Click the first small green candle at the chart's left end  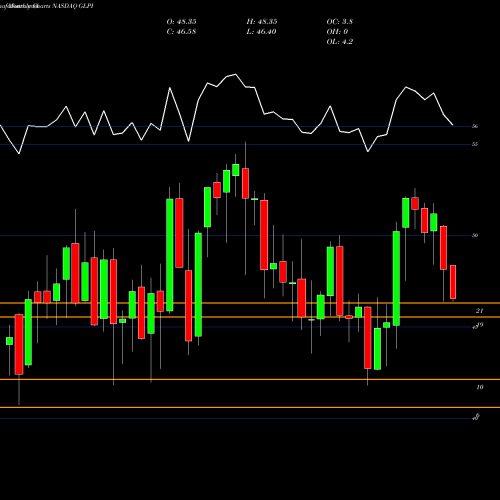9,341
